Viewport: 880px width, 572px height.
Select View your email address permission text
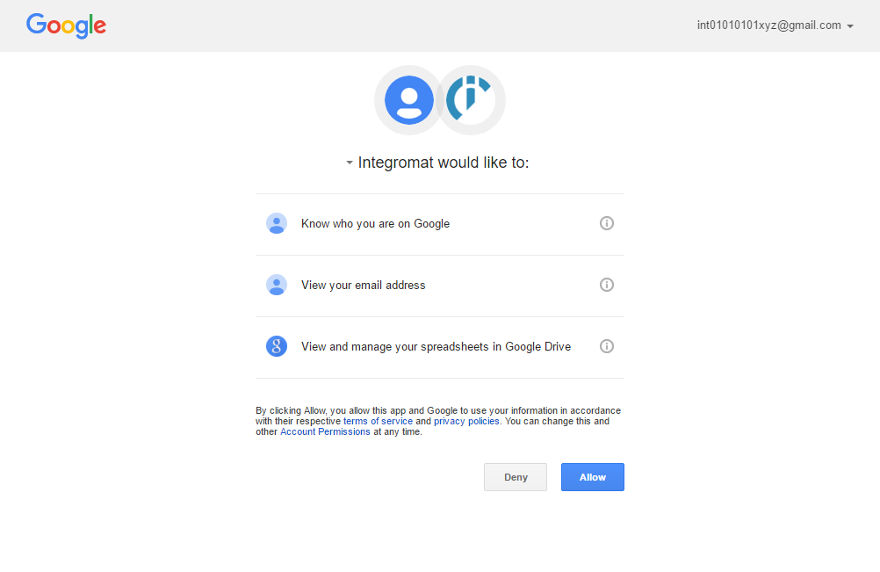point(363,285)
